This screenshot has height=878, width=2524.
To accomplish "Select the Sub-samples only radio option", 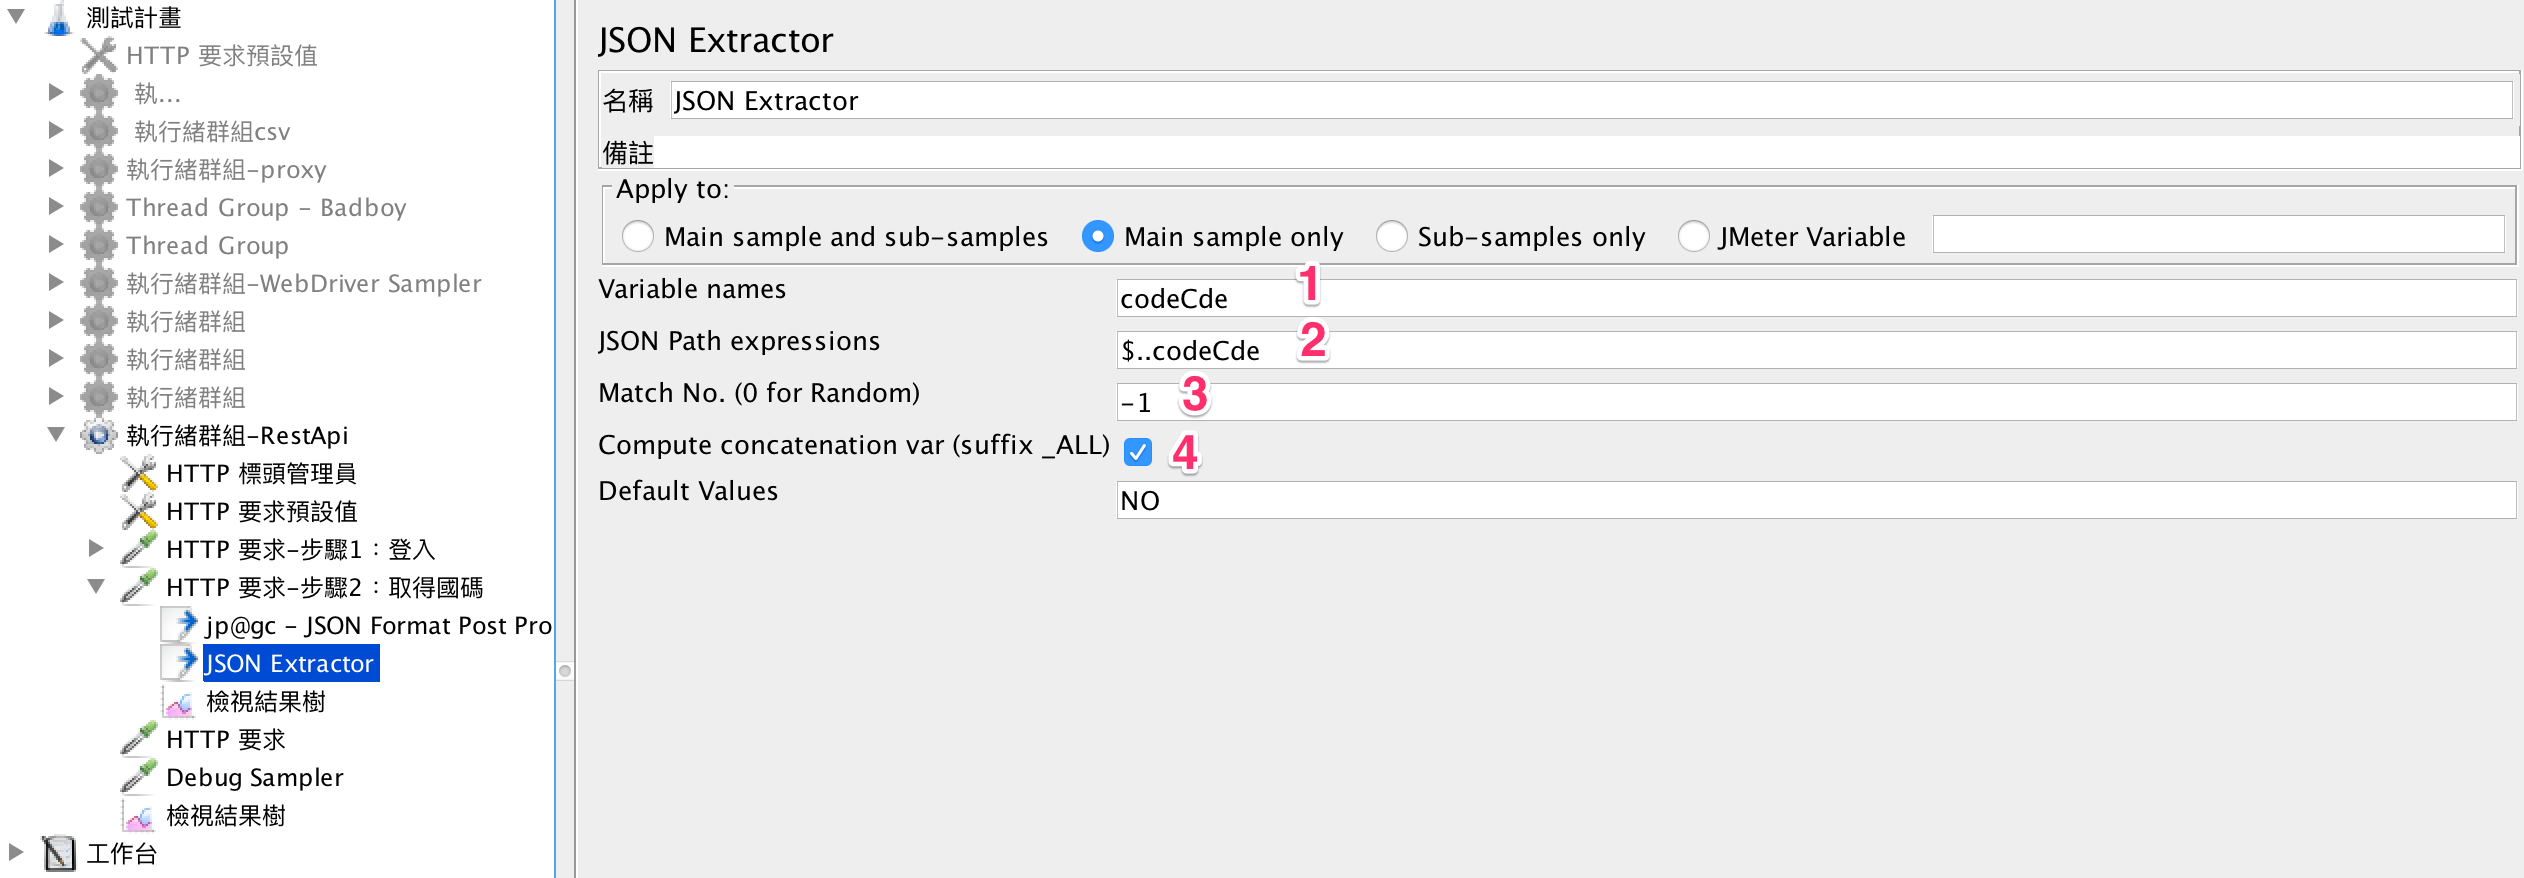I will point(1391,237).
